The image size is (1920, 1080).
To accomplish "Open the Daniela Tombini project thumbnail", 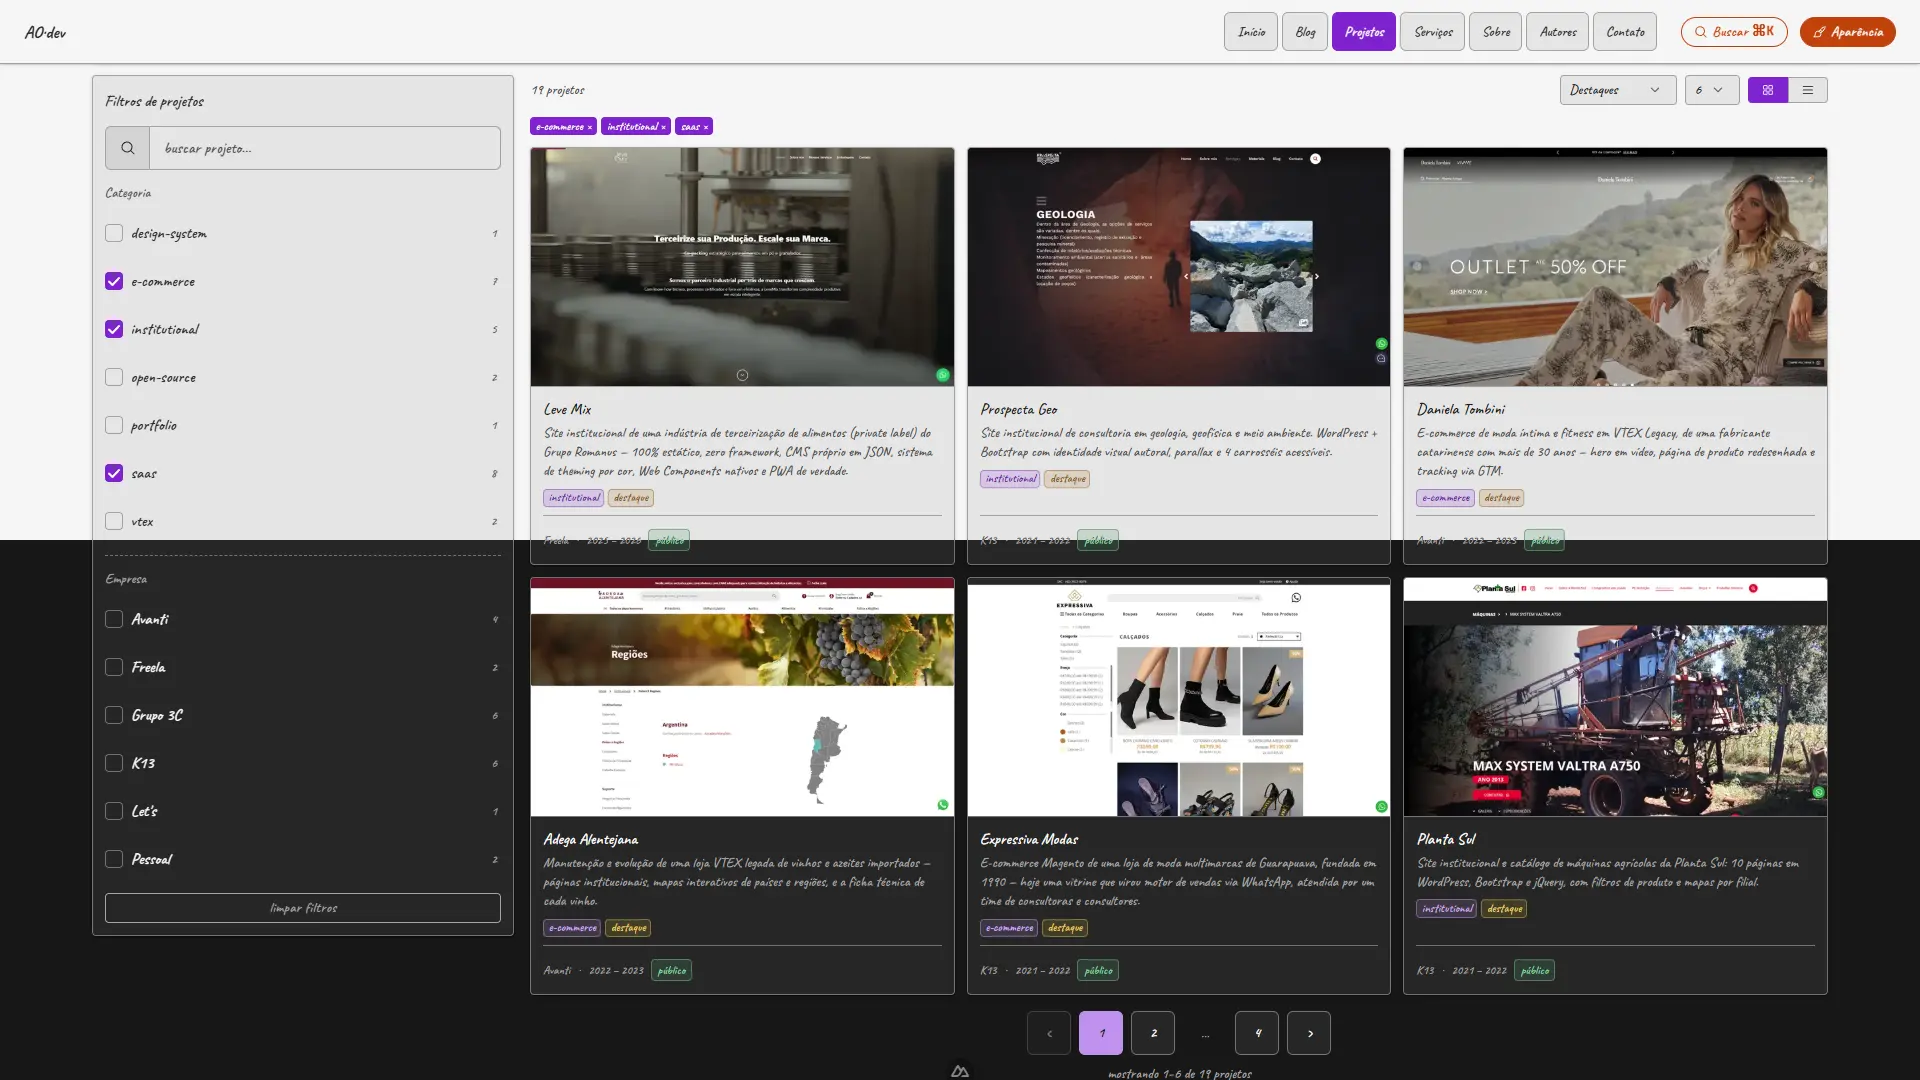I will [1615, 267].
